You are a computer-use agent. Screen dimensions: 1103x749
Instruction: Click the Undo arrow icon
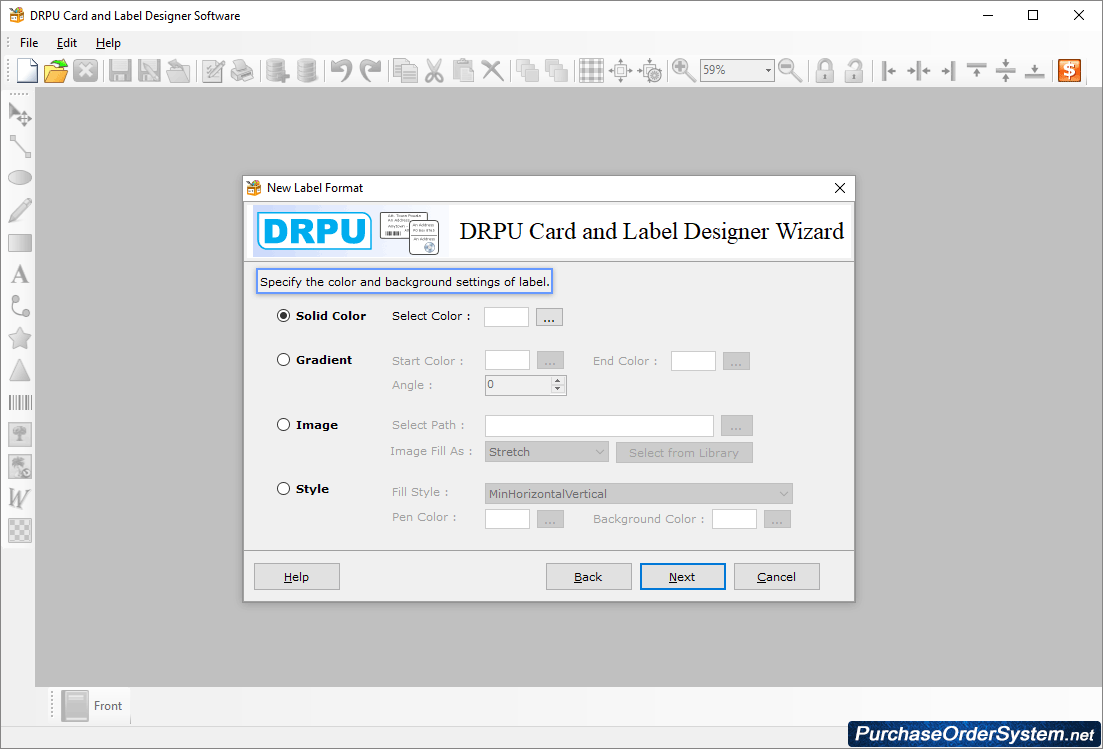pos(341,70)
